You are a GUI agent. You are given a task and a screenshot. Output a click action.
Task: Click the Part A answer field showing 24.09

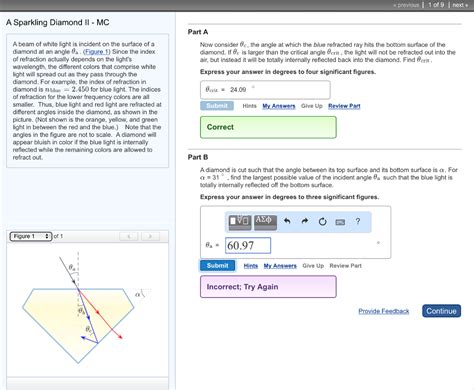[265, 90]
